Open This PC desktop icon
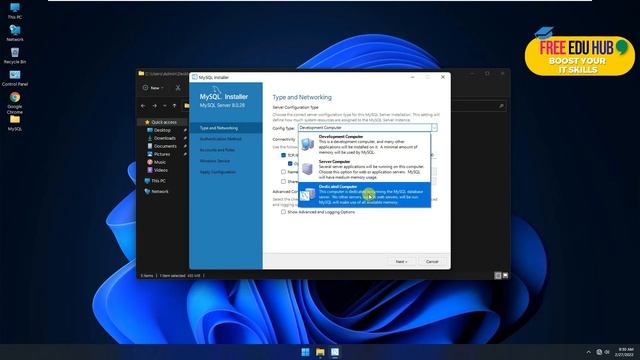This screenshot has height=360, width=640. [x=15, y=11]
